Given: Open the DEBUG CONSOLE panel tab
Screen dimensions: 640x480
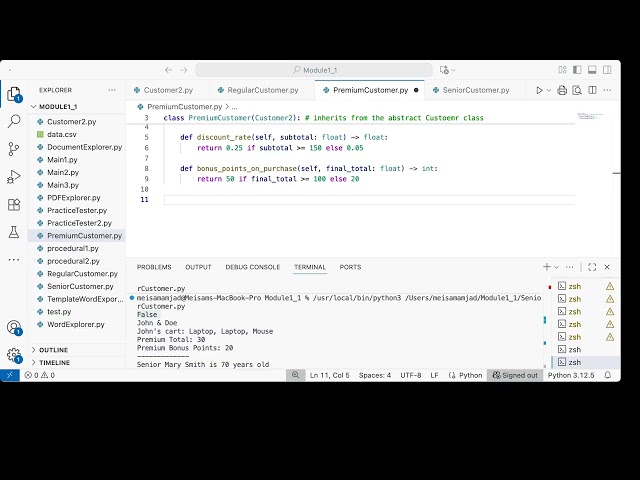Looking at the screenshot, I should tap(253, 267).
